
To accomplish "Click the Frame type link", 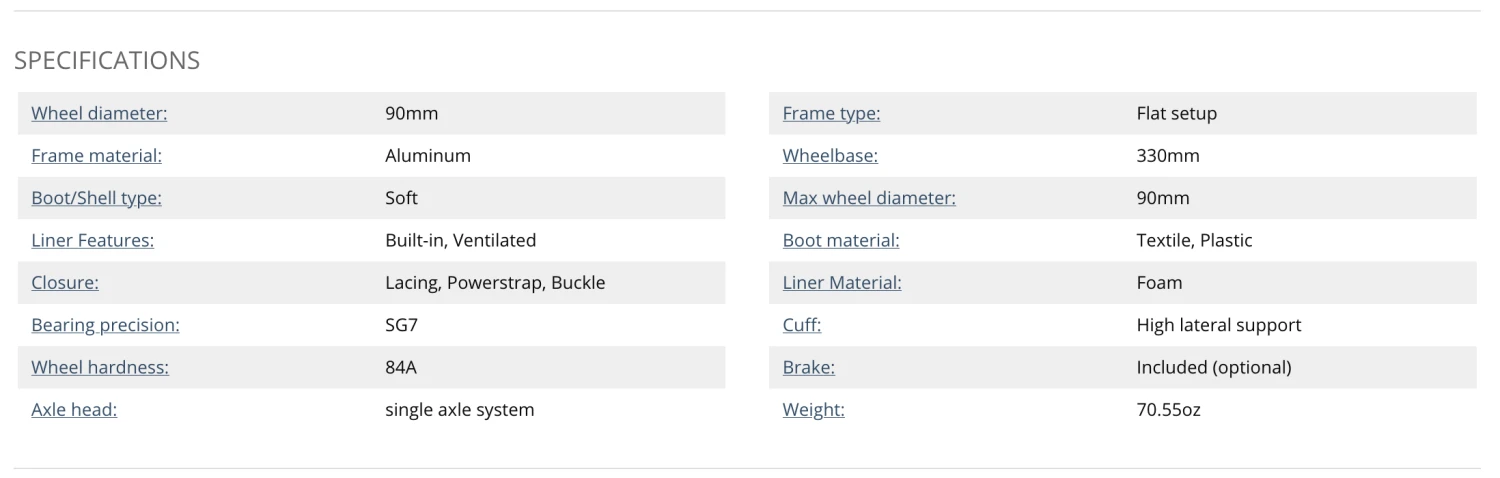I will click(831, 114).
